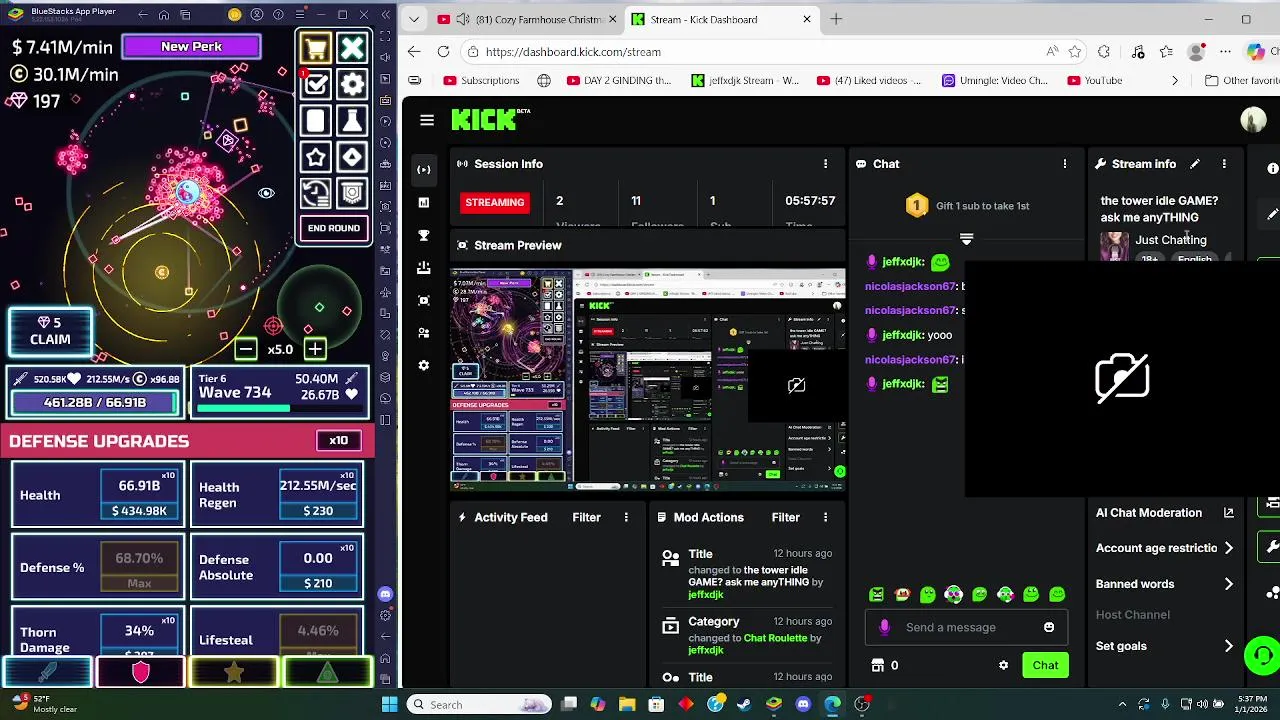The image size is (1280, 720).
Task: Switch to attack upgrades sword tab
Action: (47, 673)
